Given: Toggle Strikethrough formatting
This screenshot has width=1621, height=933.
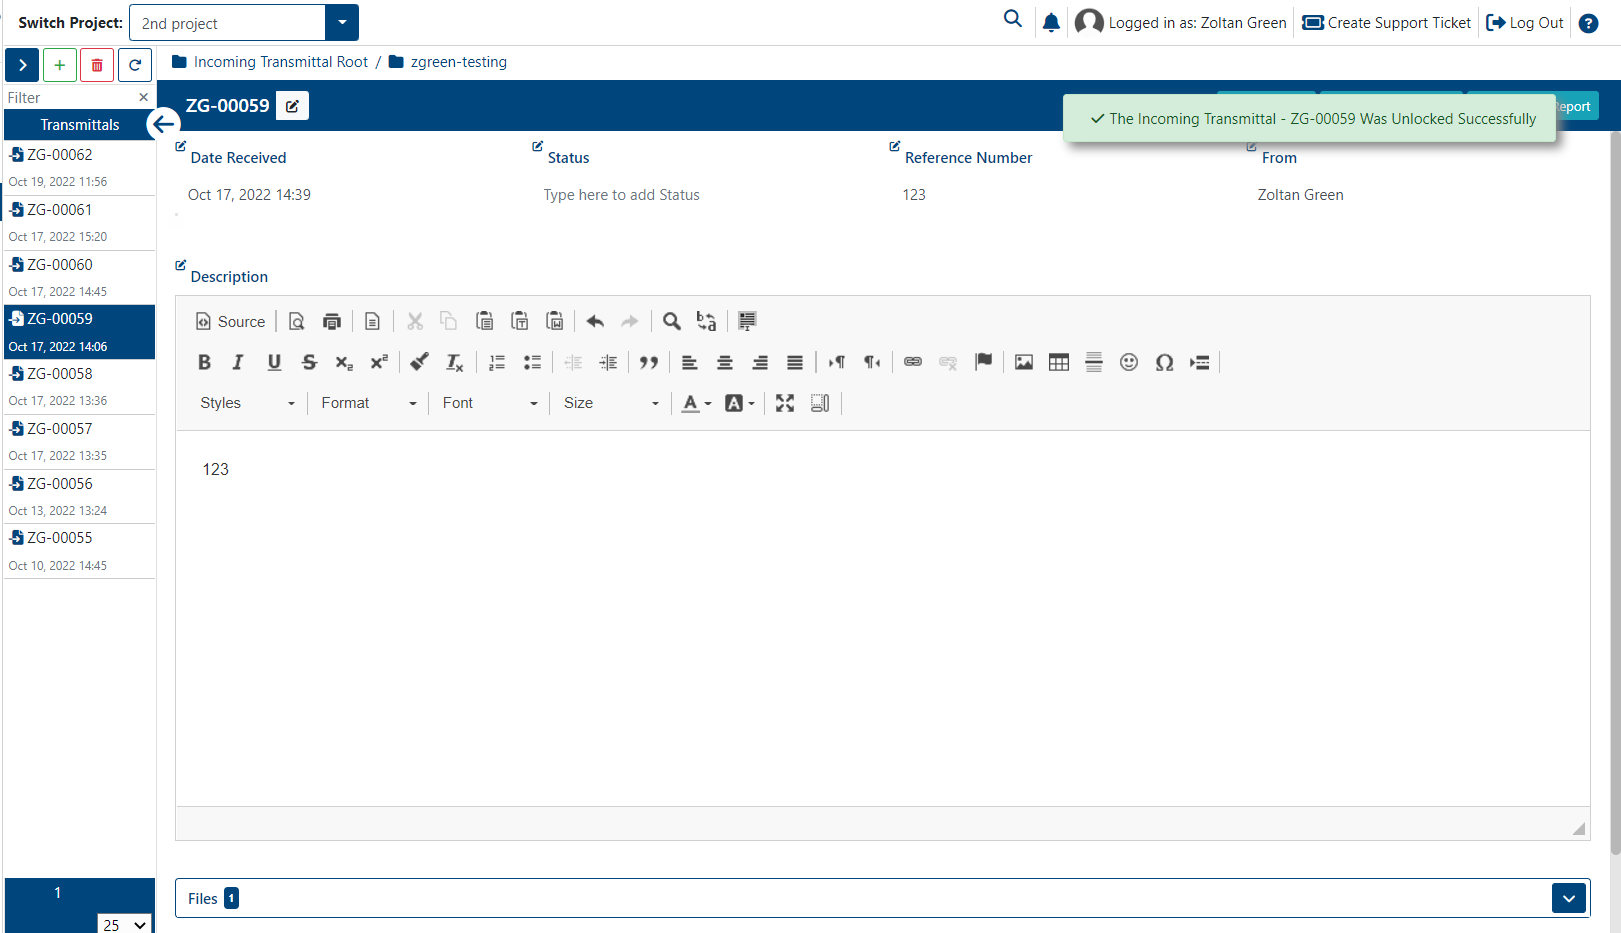Looking at the screenshot, I should point(309,362).
